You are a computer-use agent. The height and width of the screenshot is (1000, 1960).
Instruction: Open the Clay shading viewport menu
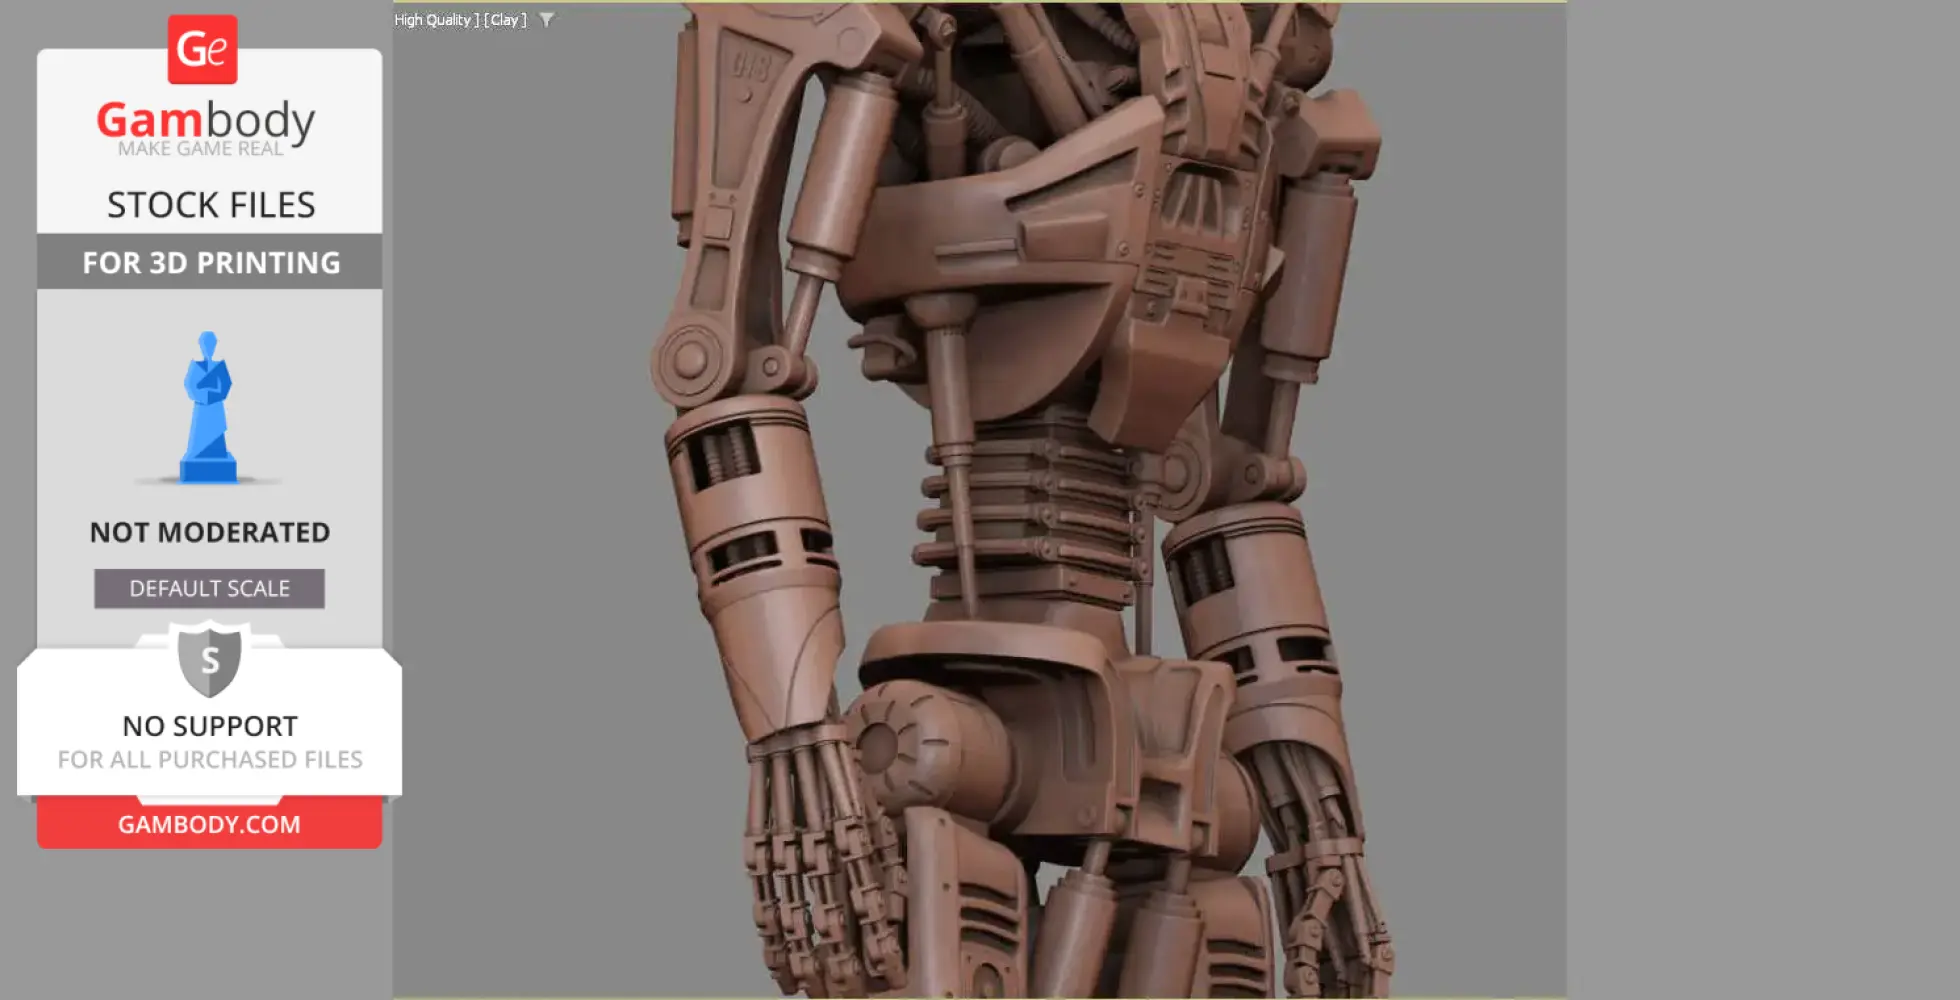click(505, 20)
